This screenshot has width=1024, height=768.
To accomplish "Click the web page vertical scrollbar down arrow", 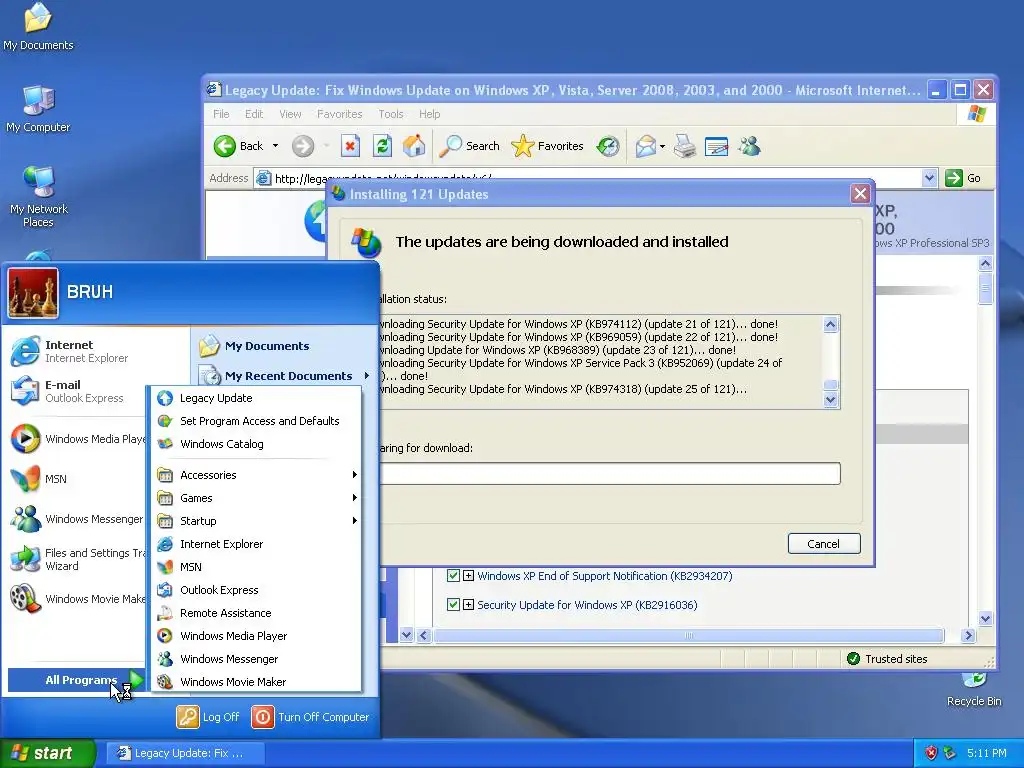I will tap(985, 618).
